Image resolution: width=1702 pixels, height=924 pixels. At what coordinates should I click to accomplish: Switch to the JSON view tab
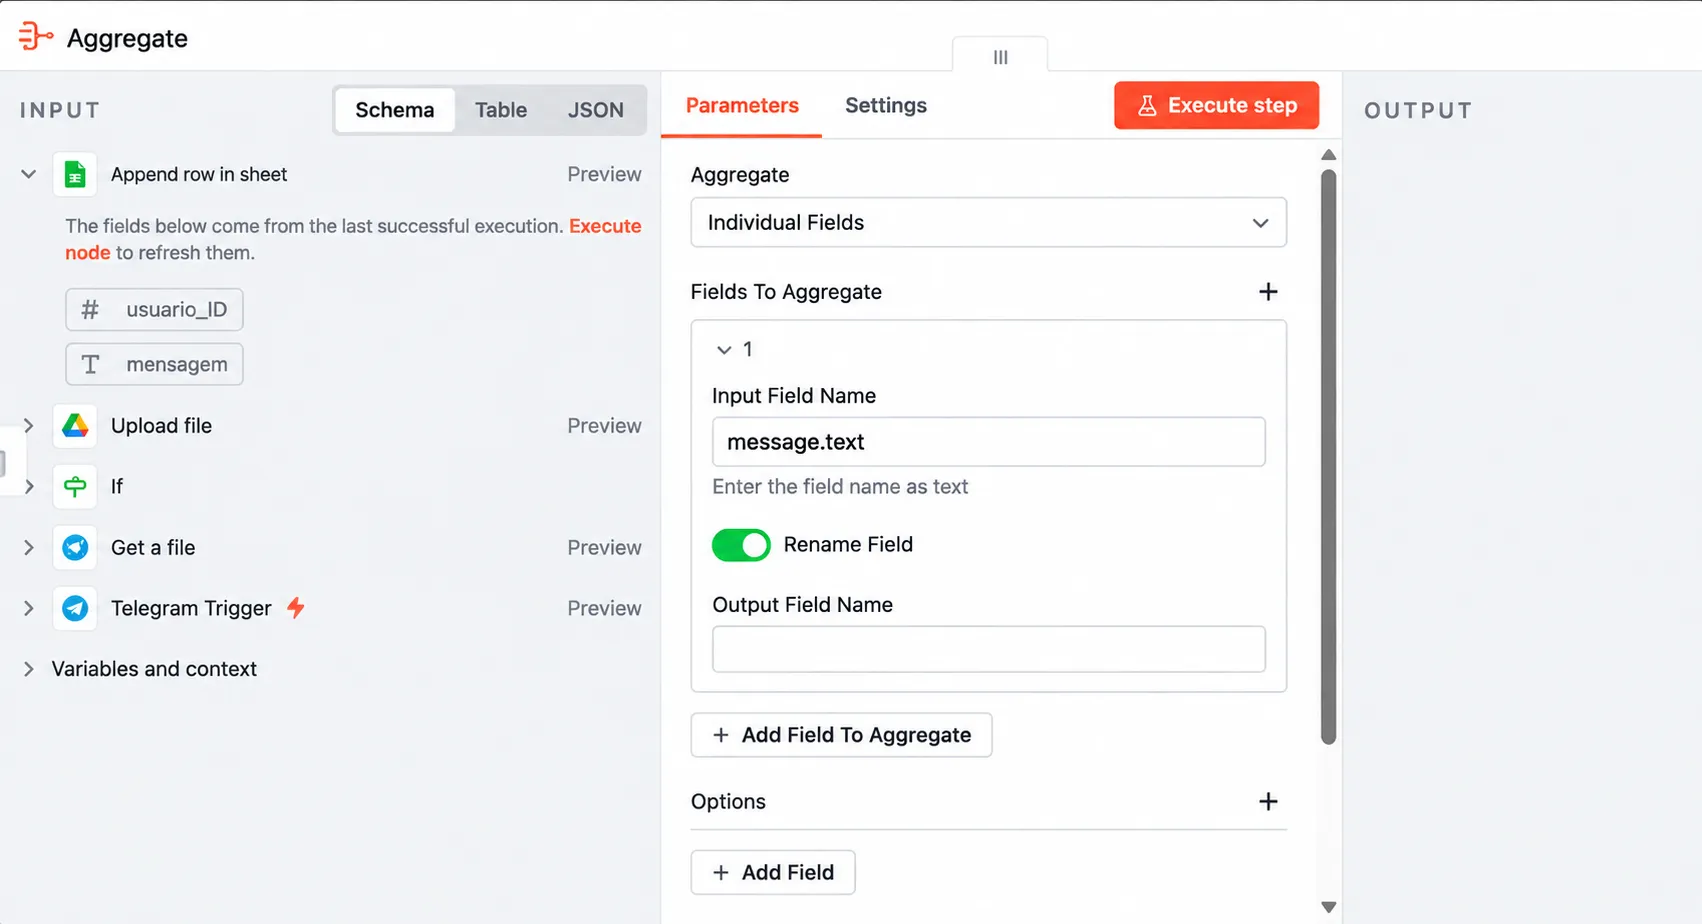click(x=596, y=110)
